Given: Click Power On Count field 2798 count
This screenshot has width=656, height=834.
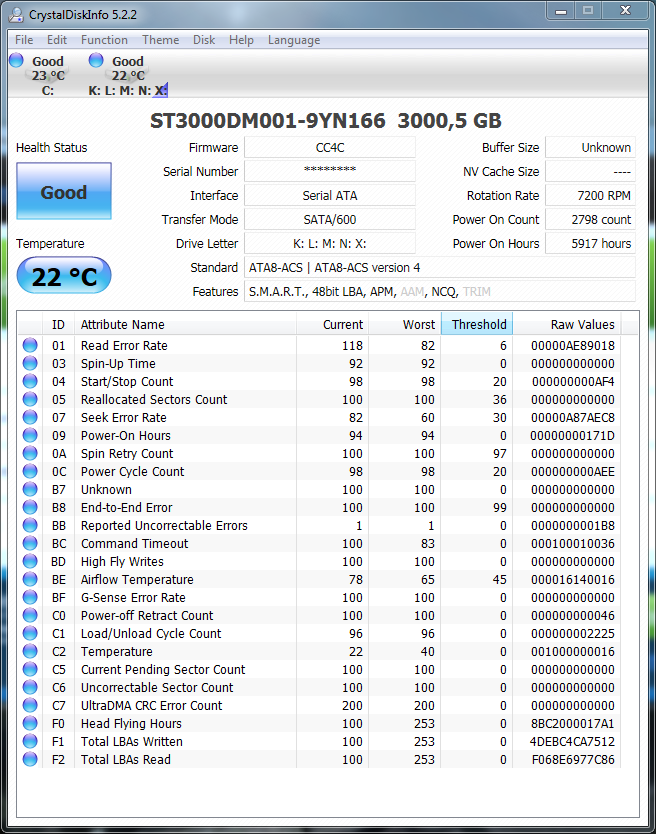Looking at the screenshot, I should (x=591, y=220).
